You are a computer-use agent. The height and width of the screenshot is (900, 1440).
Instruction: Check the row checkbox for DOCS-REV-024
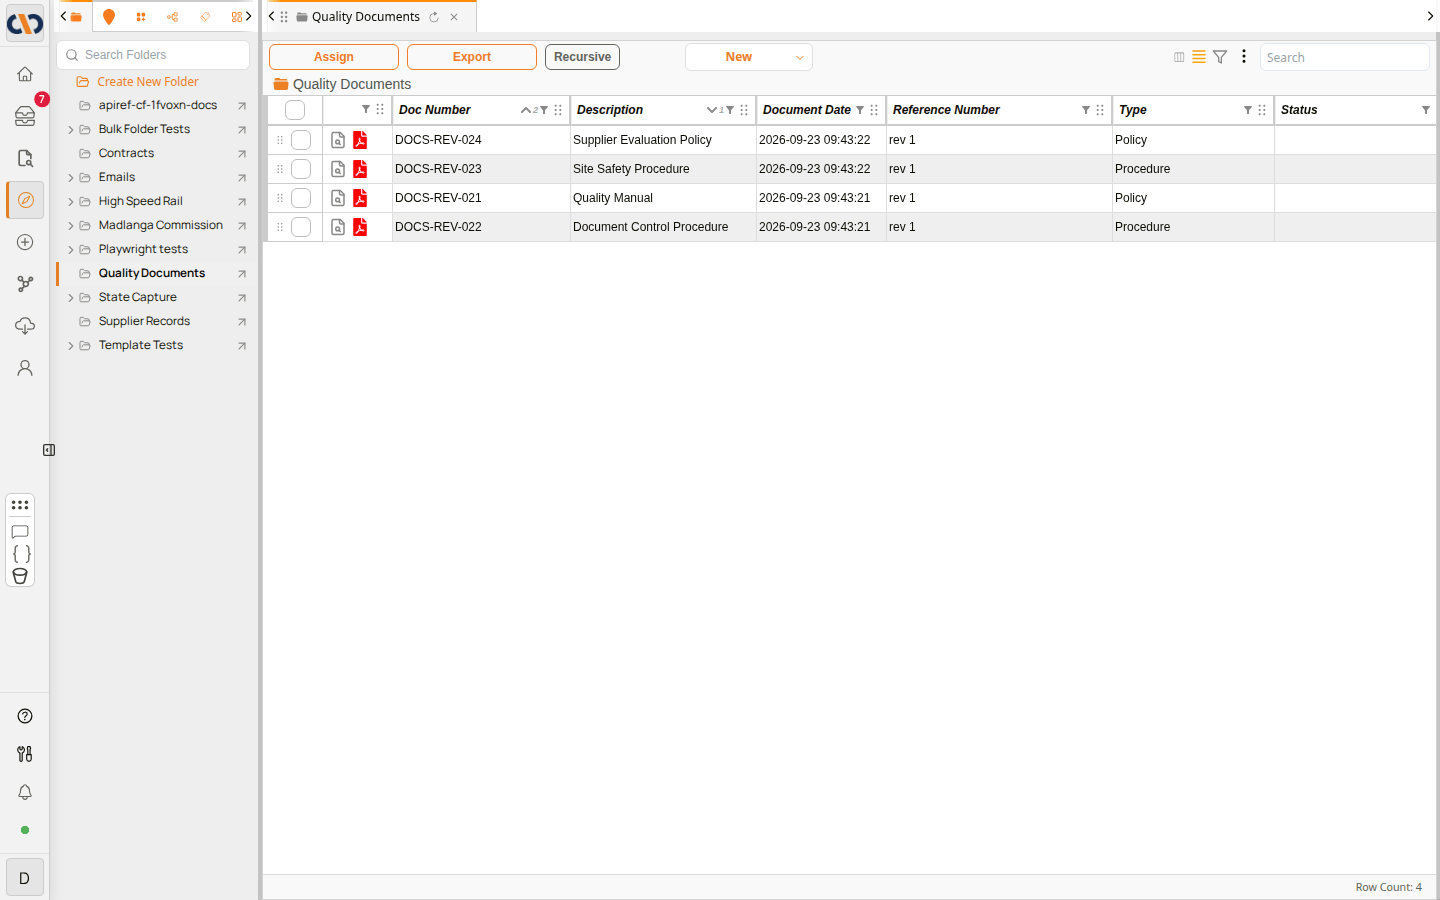[301, 140]
